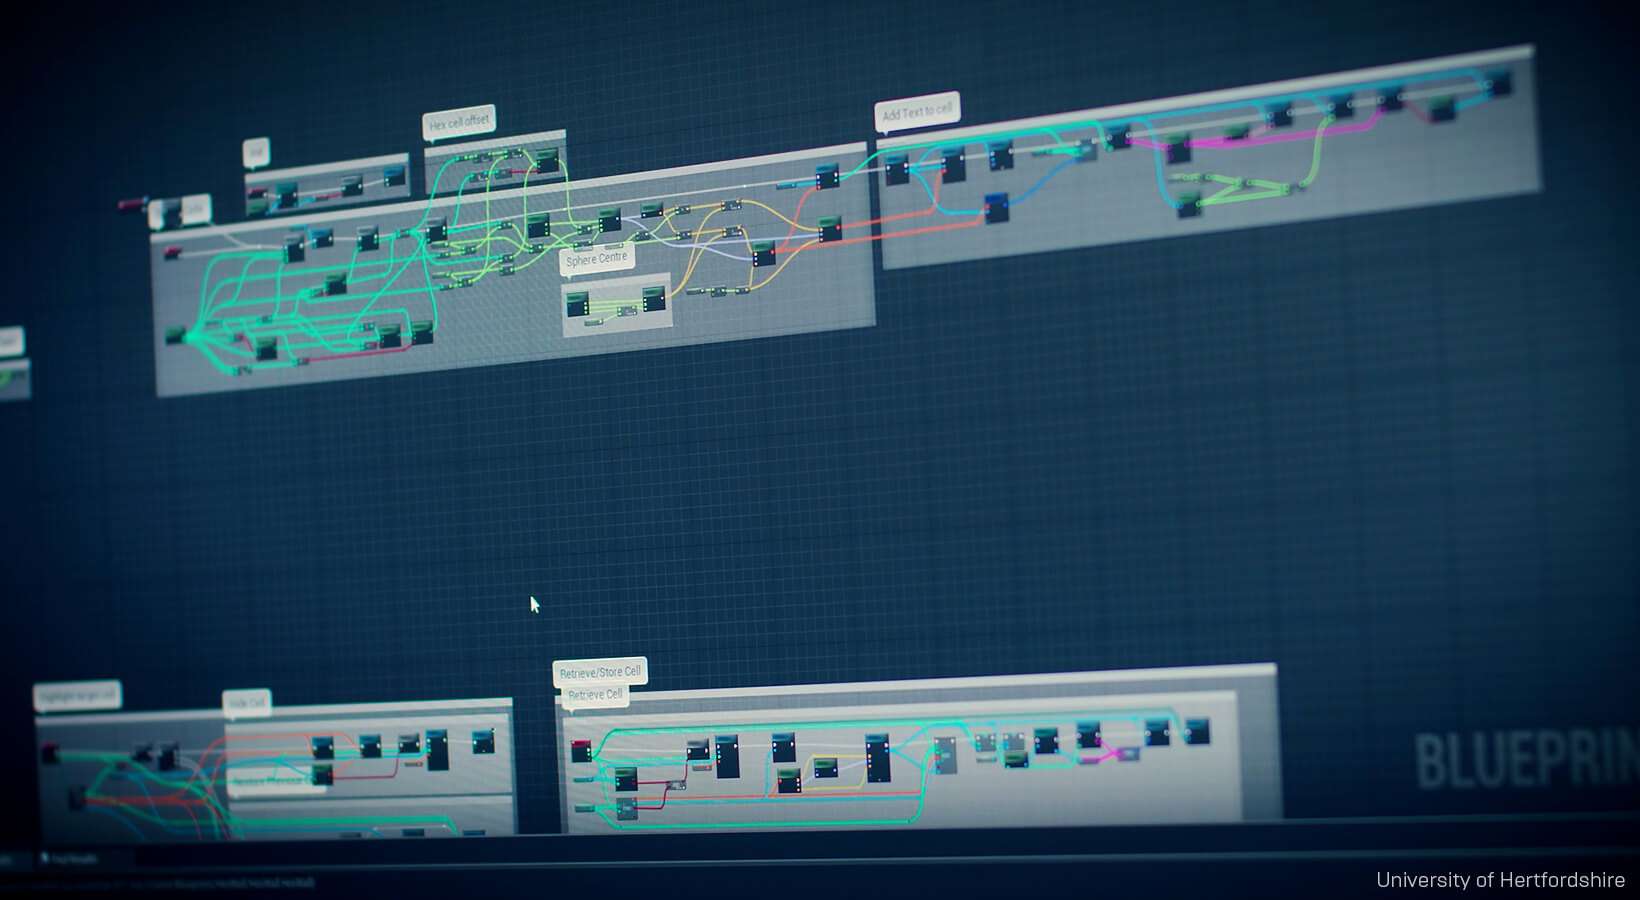The width and height of the screenshot is (1640, 900).
Task: Select the large node in Hex cell offset box
Action: point(546,160)
